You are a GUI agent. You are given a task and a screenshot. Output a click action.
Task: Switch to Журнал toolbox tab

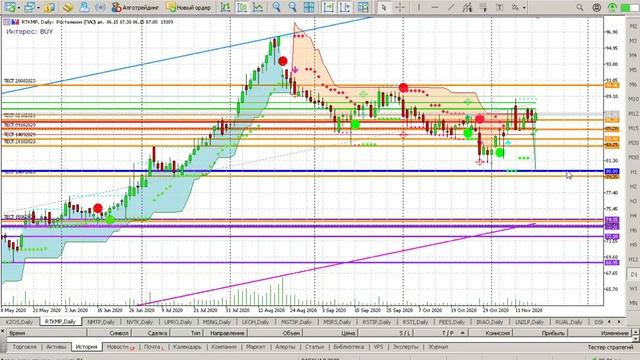pyautogui.click(x=438, y=347)
